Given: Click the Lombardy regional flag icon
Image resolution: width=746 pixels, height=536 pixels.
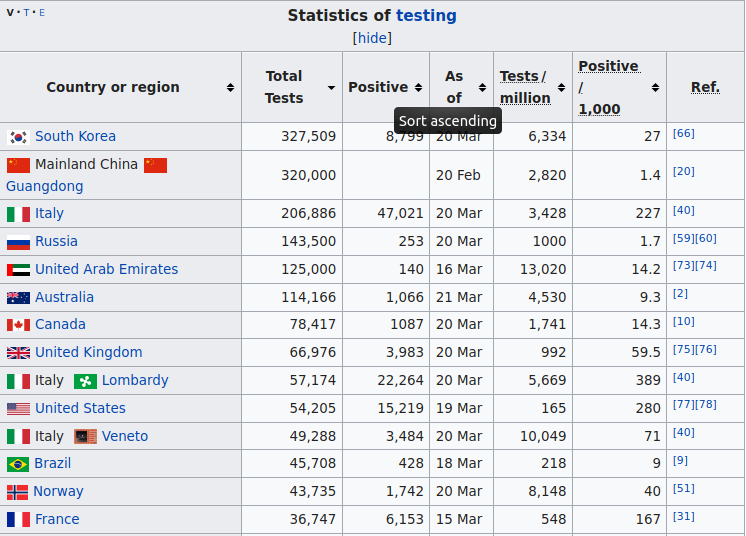Looking at the screenshot, I should (85, 381).
